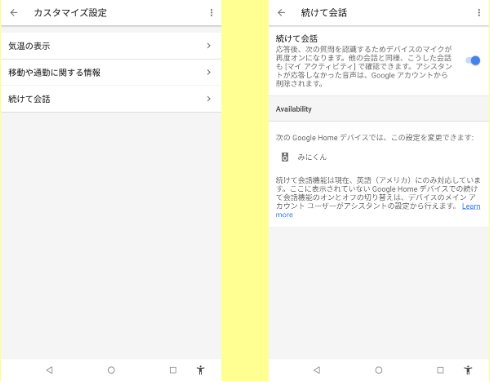Tap recent apps button on right screen

(x=440, y=370)
